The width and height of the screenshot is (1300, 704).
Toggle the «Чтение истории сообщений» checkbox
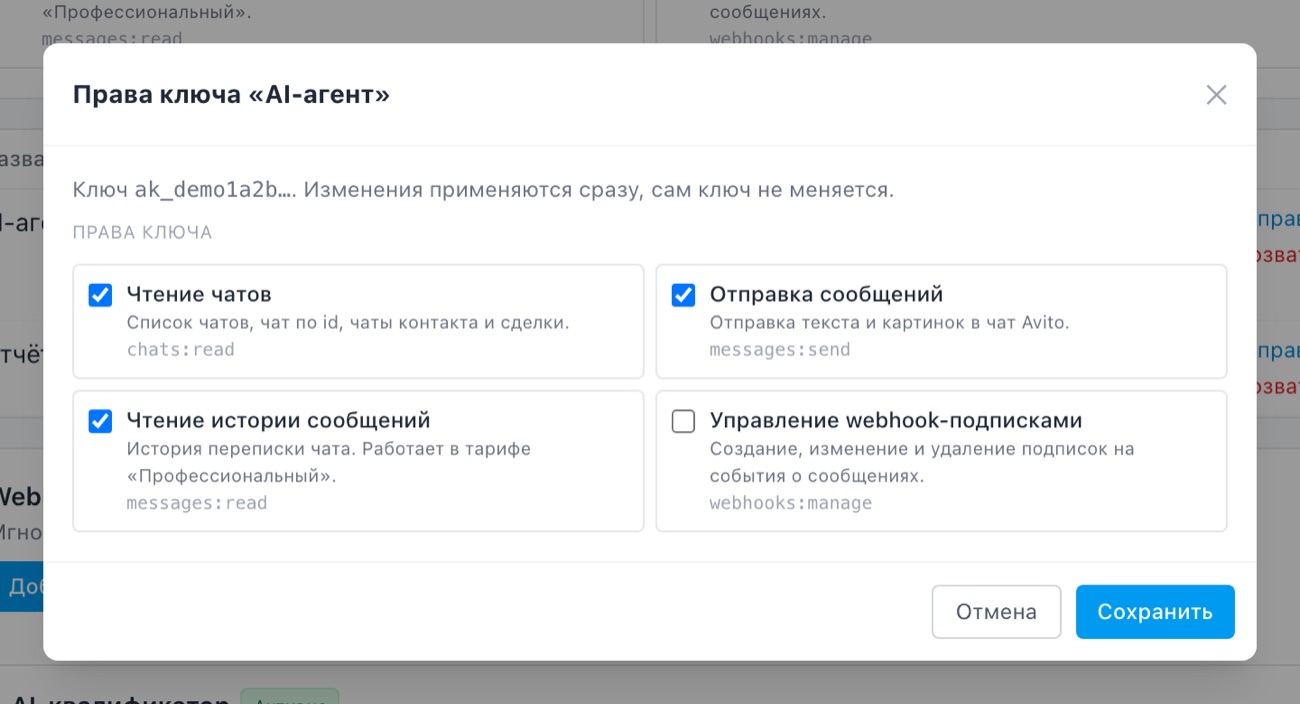pyautogui.click(x=100, y=421)
